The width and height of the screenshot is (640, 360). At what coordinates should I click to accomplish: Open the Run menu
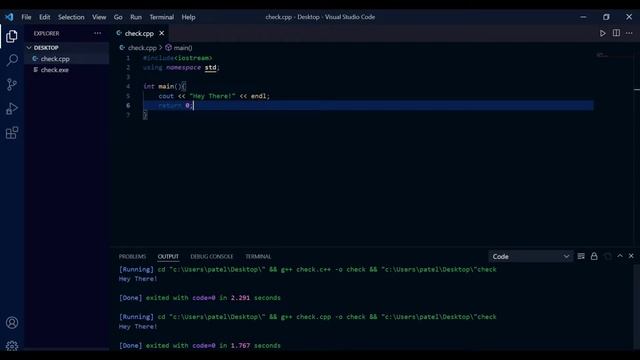(x=136, y=17)
